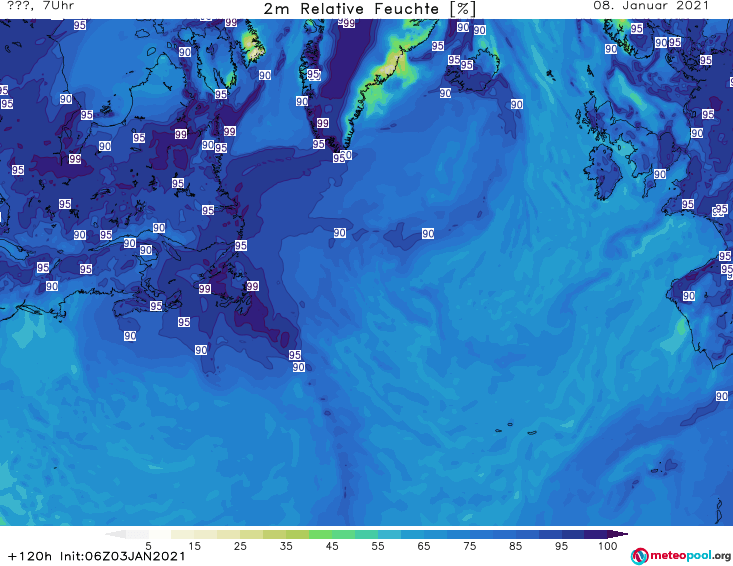Click legend value '35' on colorbar
This screenshot has height=566, width=733.
click(x=286, y=546)
